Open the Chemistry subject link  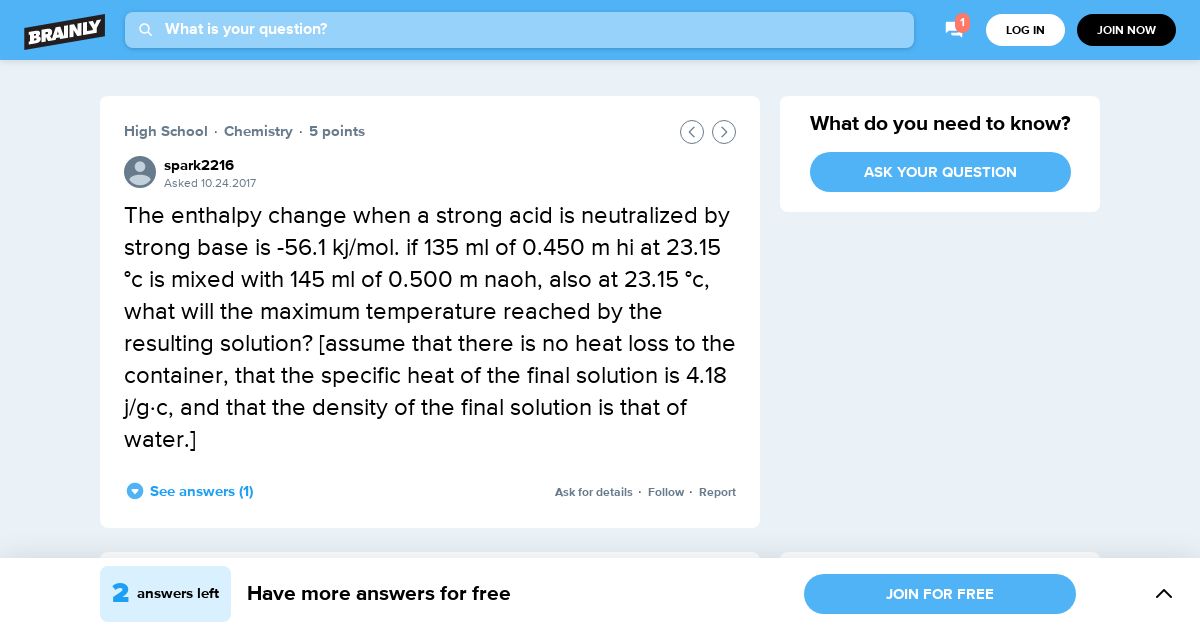[258, 131]
